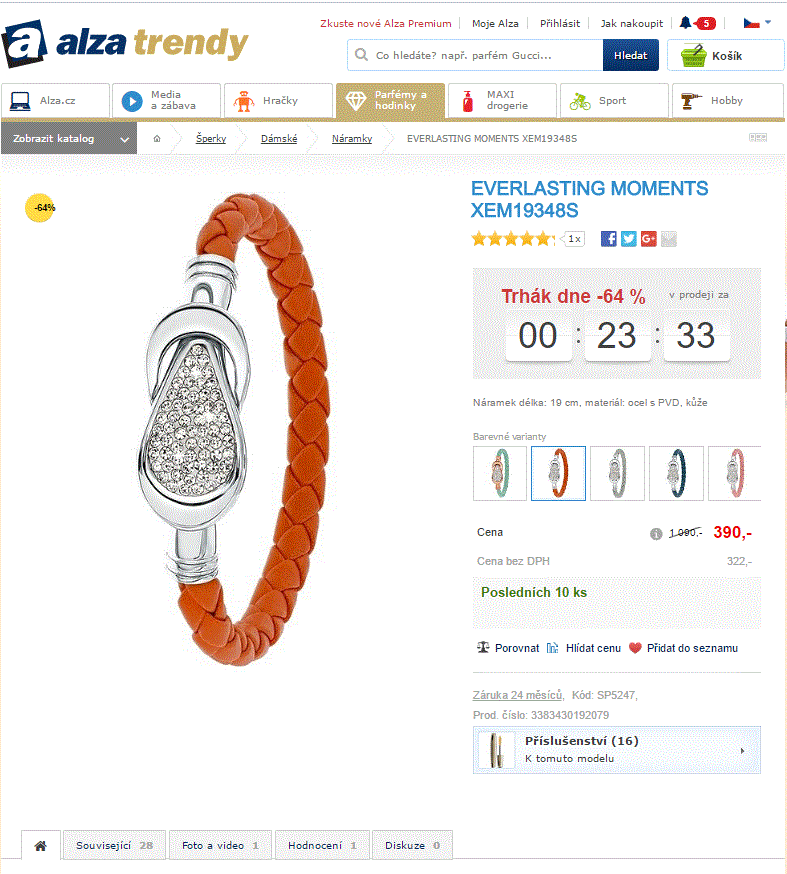The width and height of the screenshot is (787, 874).
Task: Click the Google Plus share icon
Action: [x=649, y=239]
